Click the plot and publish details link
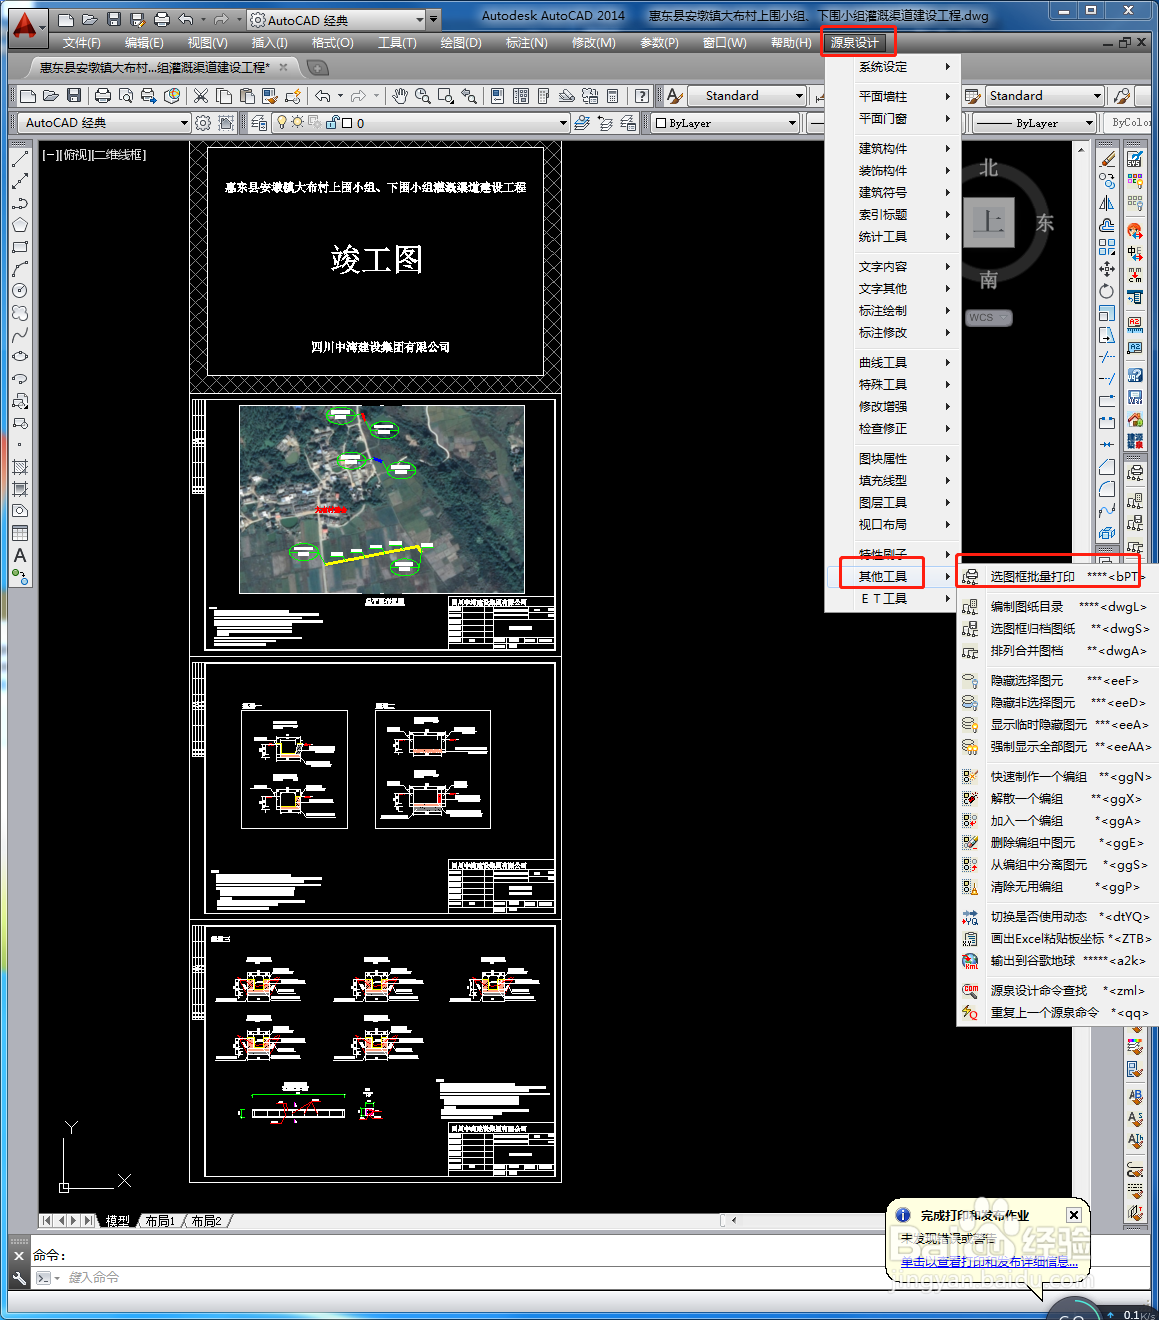The width and height of the screenshot is (1159, 1320). click(x=989, y=1262)
